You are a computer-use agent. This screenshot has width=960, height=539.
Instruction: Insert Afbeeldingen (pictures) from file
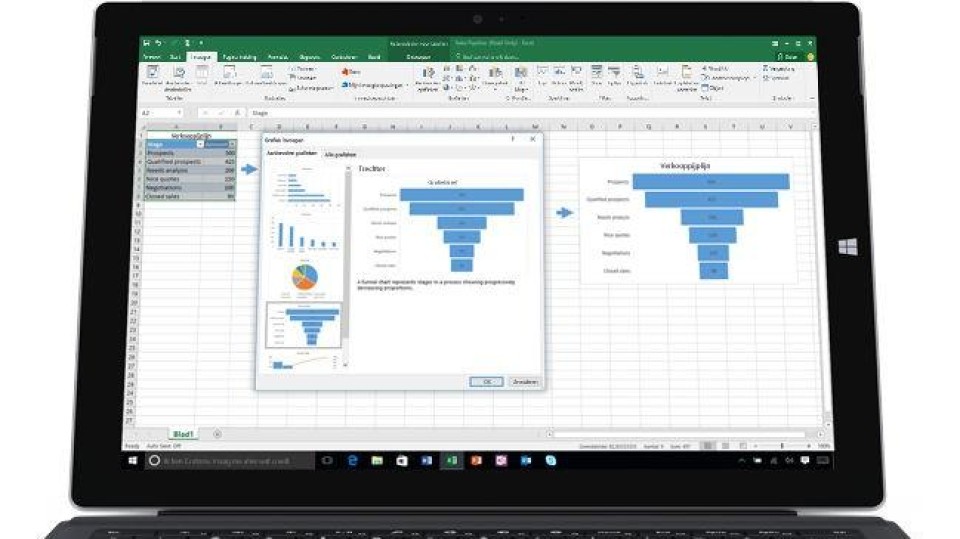[229, 76]
